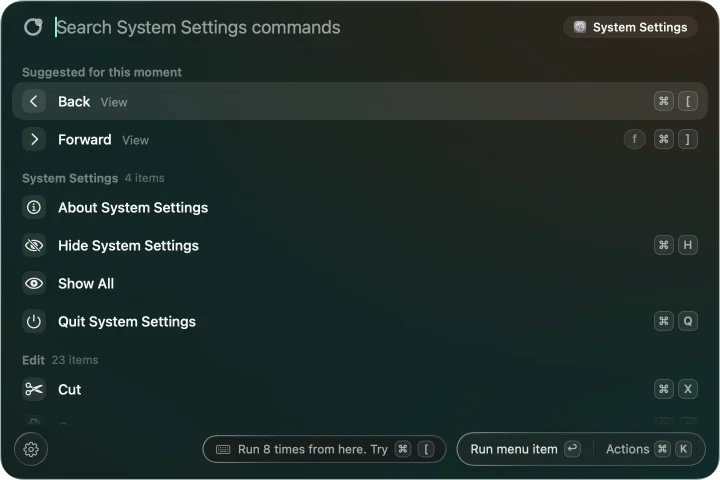Viewport: 720px width, 480px height.
Task: Click the return key icon next to Run menu item
Action: tap(572, 448)
